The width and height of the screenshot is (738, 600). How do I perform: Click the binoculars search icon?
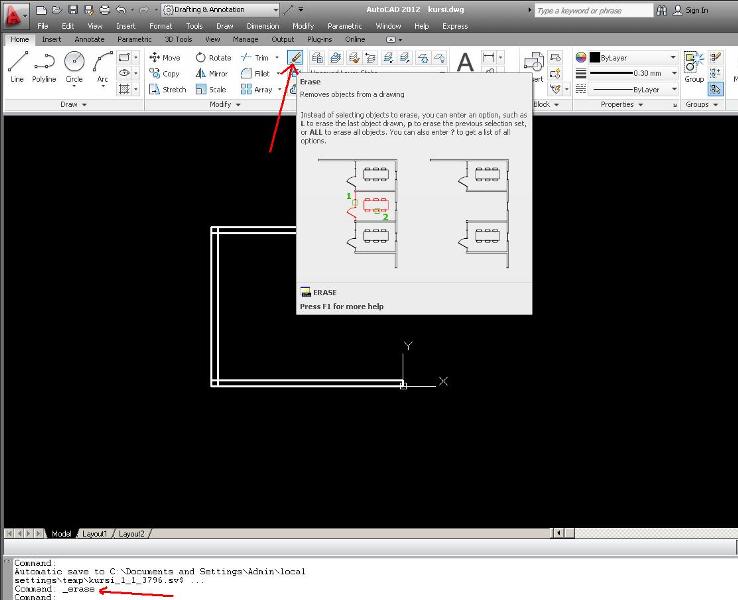click(661, 10)
